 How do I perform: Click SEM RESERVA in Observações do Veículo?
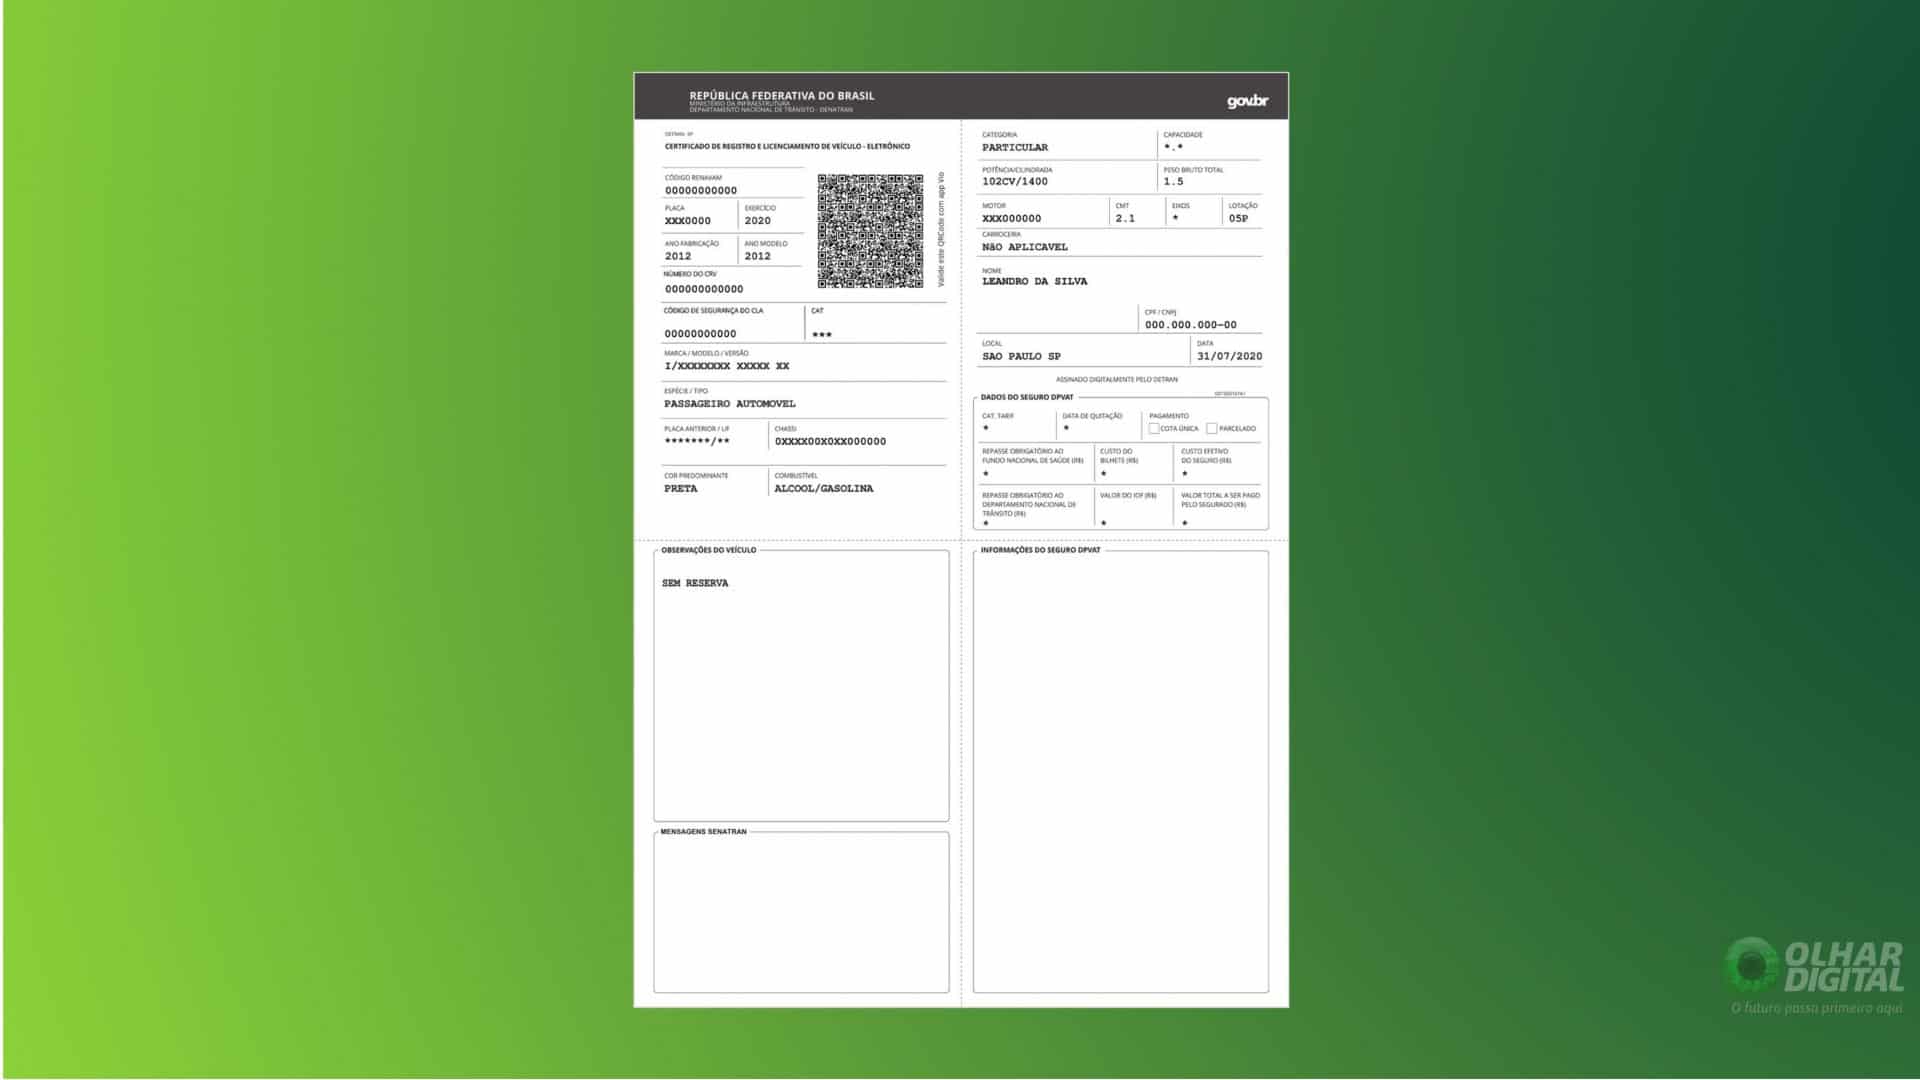point(695,583)
